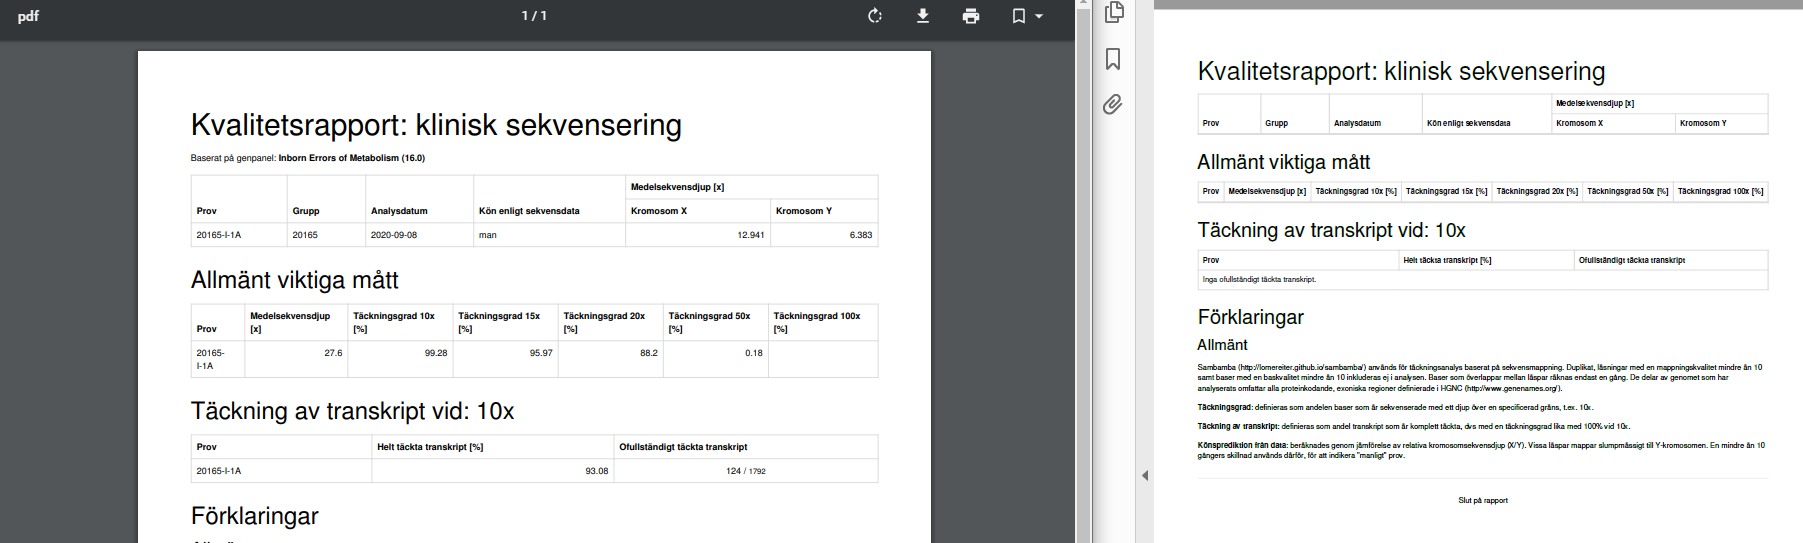Click the 'pdf' title in left viewer
Screen dimensions: 1803x543
[x=28, y=16]
